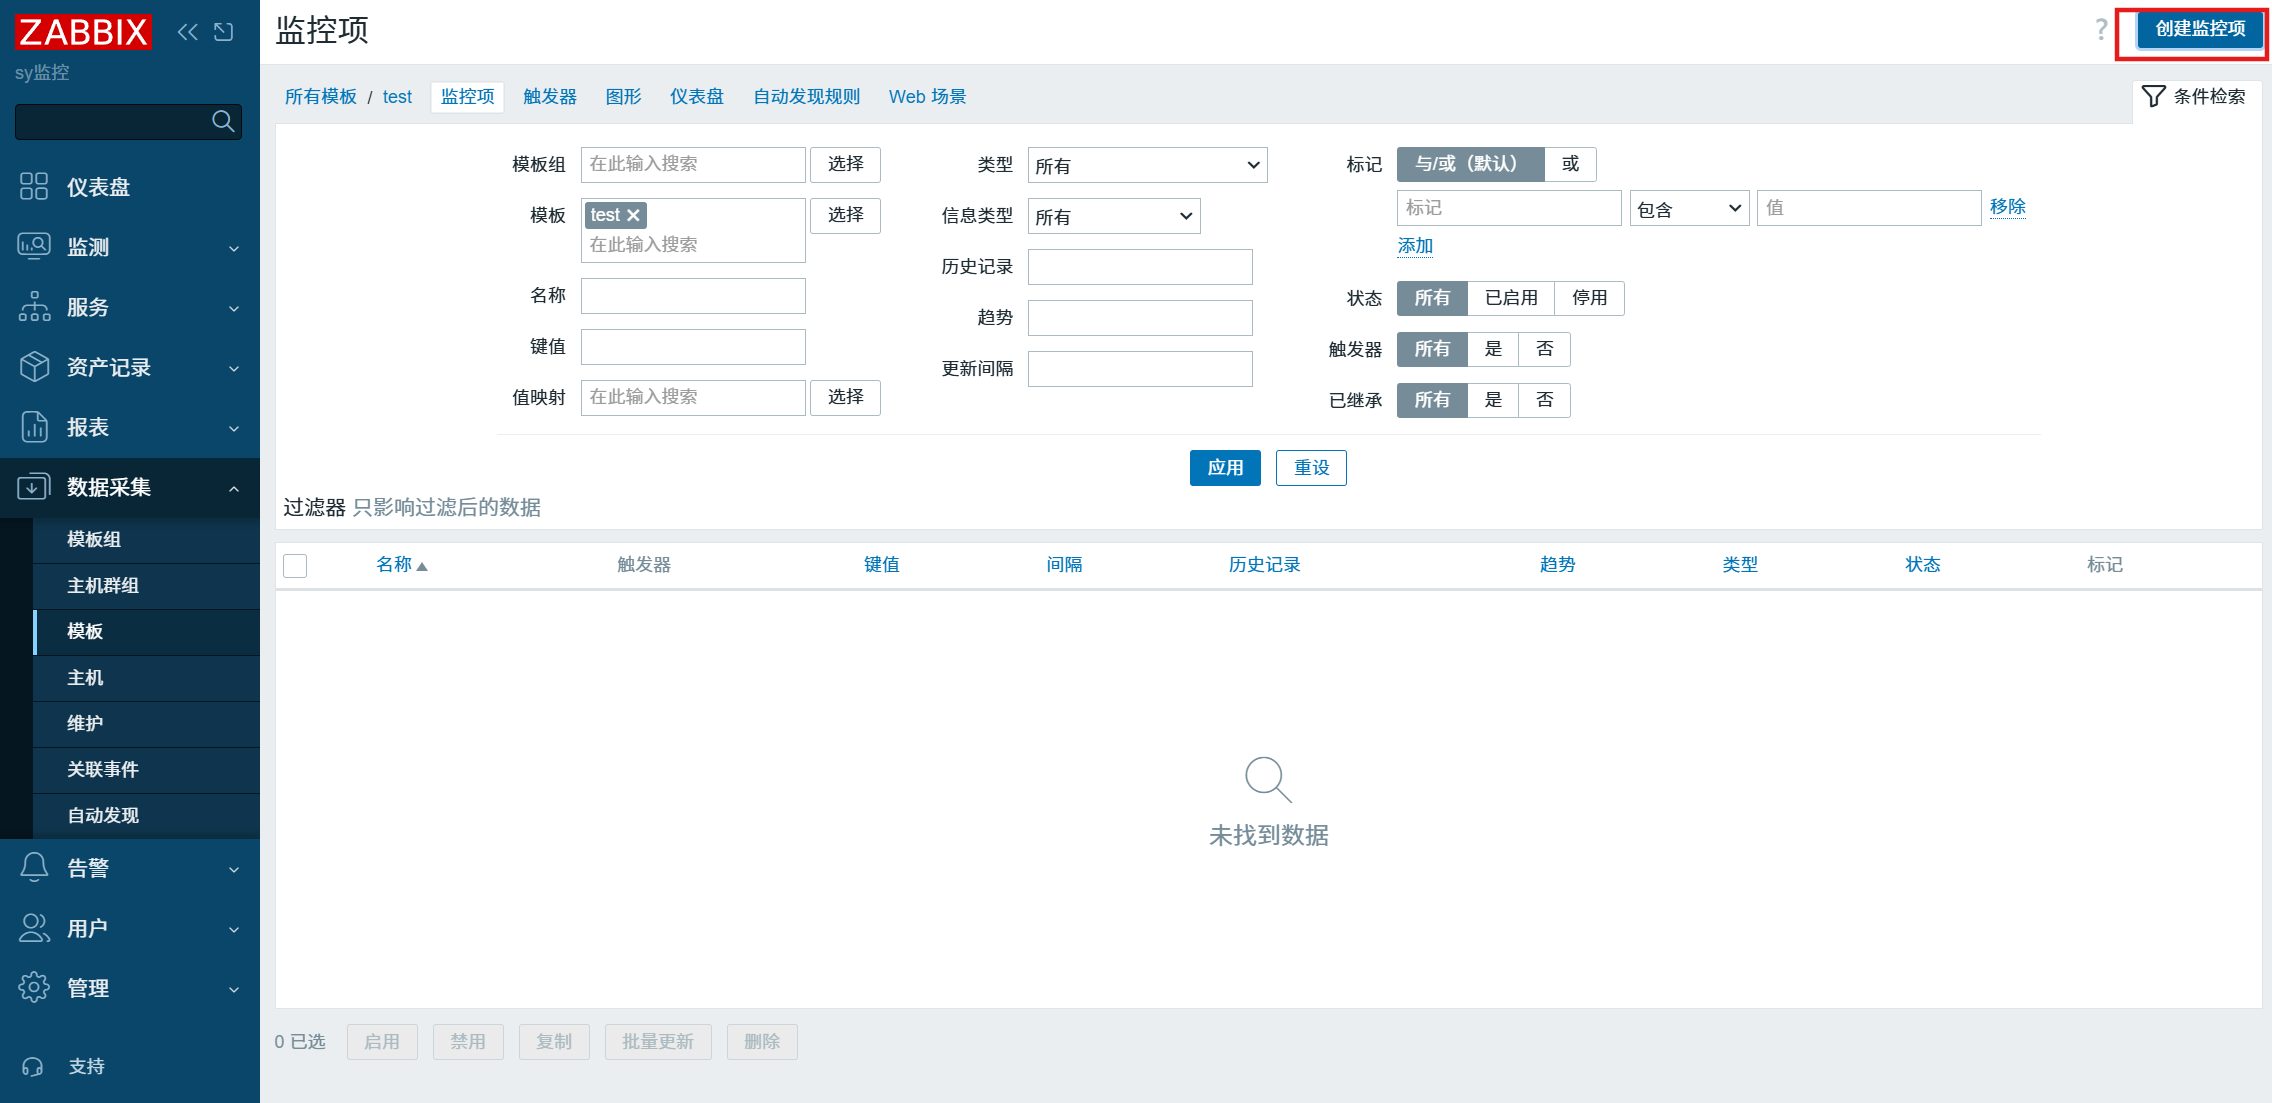Remove the test template tag
This screenshot has width=2272, height=1103.
click(633, 215)
